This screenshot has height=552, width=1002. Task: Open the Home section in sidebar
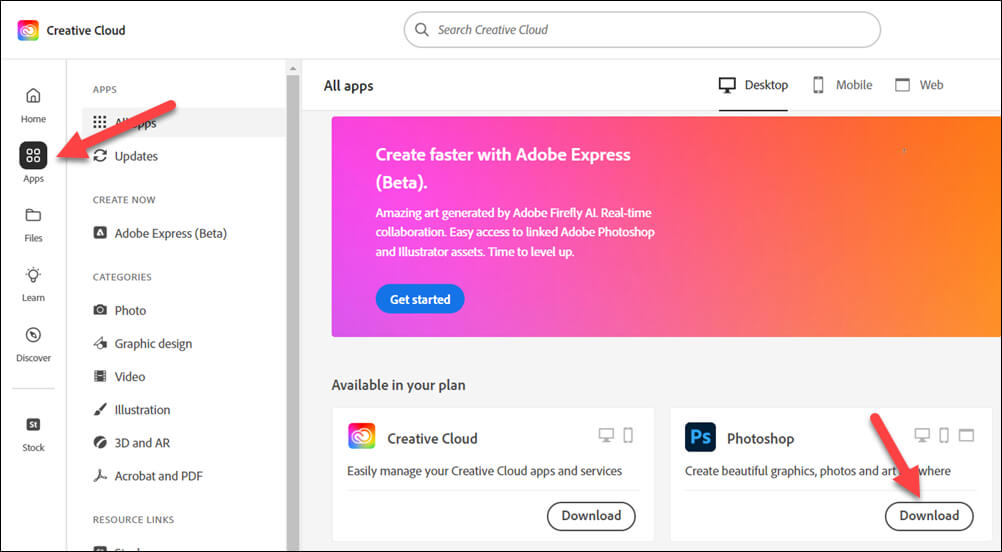33,103
